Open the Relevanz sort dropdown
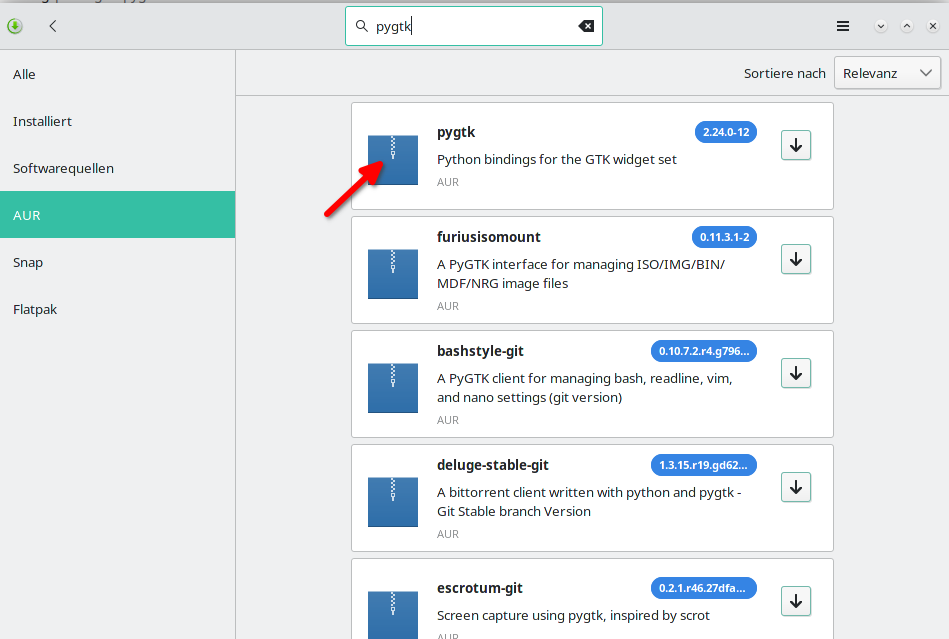The image size is (949, 639). click(x=886, y=72)
